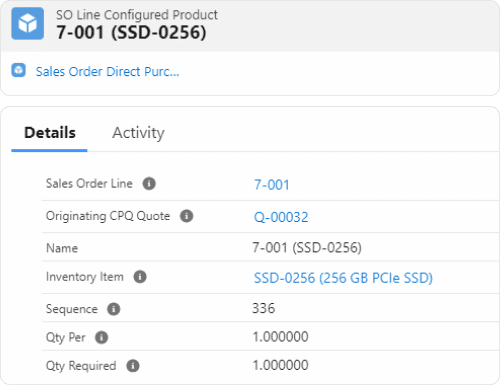Click the Qty Per field label

click(66, 337)
